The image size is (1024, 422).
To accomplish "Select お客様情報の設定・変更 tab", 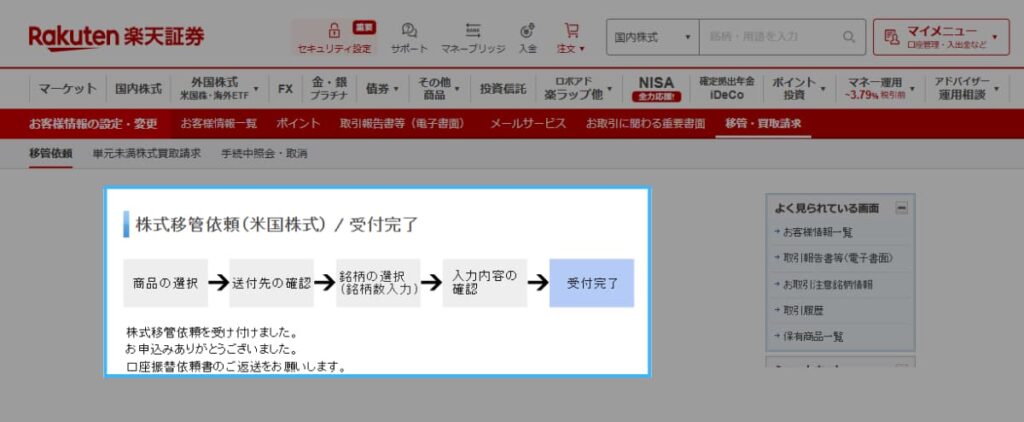I will (x=93, y=123).
